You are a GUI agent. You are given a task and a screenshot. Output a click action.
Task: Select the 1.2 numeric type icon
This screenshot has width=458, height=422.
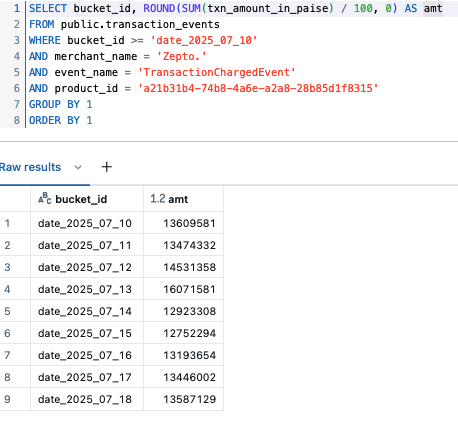click(x=158, y=199)
